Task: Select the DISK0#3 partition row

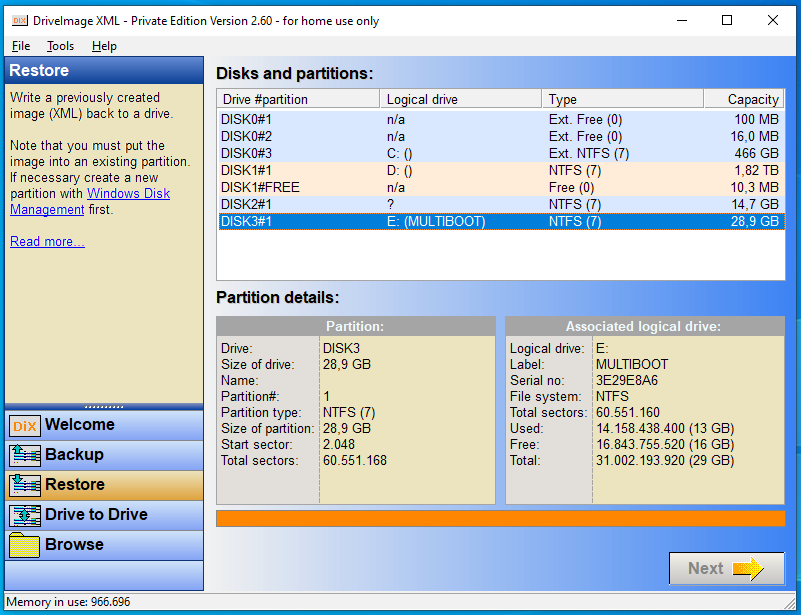Action: tap(502, 153)
